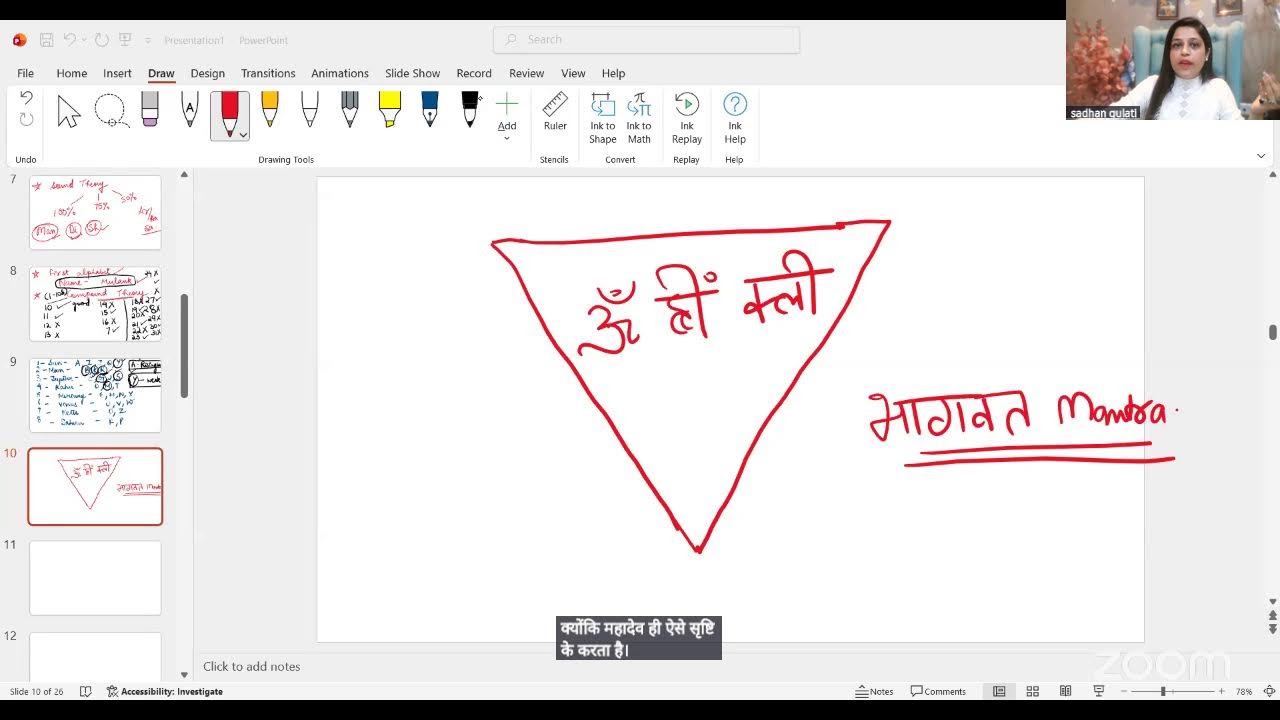Select the white pen tool
Screen dimensions: 1280x720
310,111
